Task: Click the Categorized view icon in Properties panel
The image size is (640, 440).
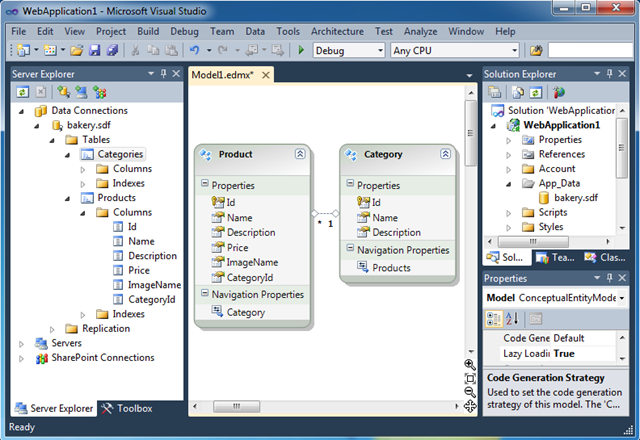Action: coord(494,318)
